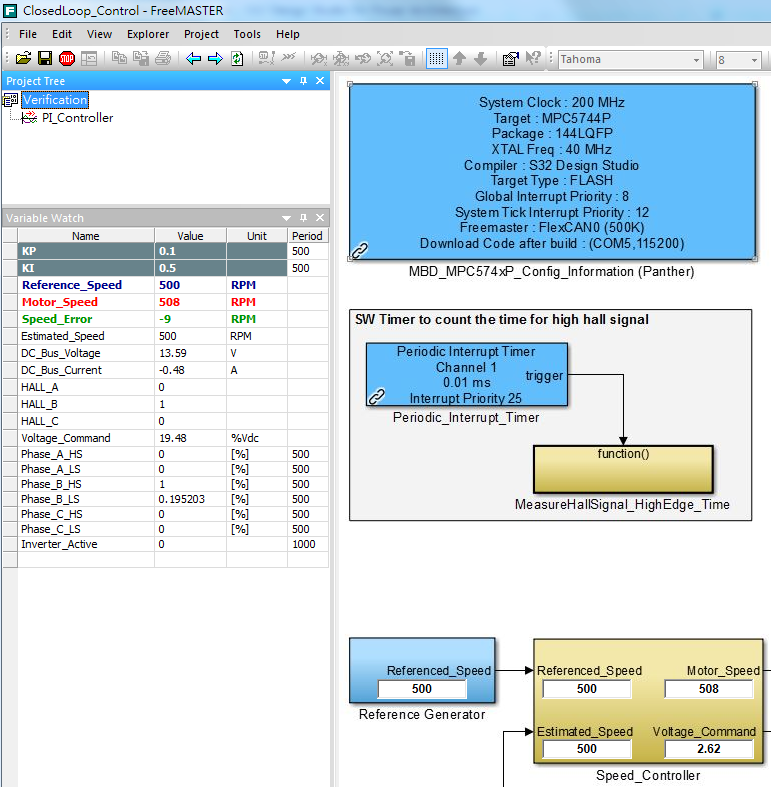Select the Verification tree node
The height and width of the screenshot is (787, 771).
click(55, 100)
